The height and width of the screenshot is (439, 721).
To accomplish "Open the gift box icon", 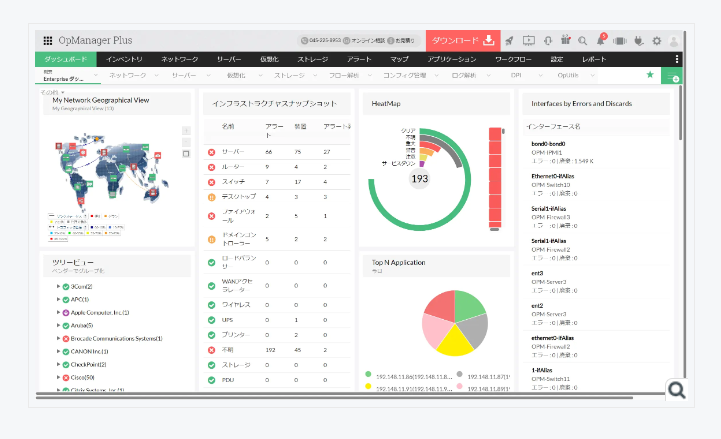I will (x=566, y=40).
